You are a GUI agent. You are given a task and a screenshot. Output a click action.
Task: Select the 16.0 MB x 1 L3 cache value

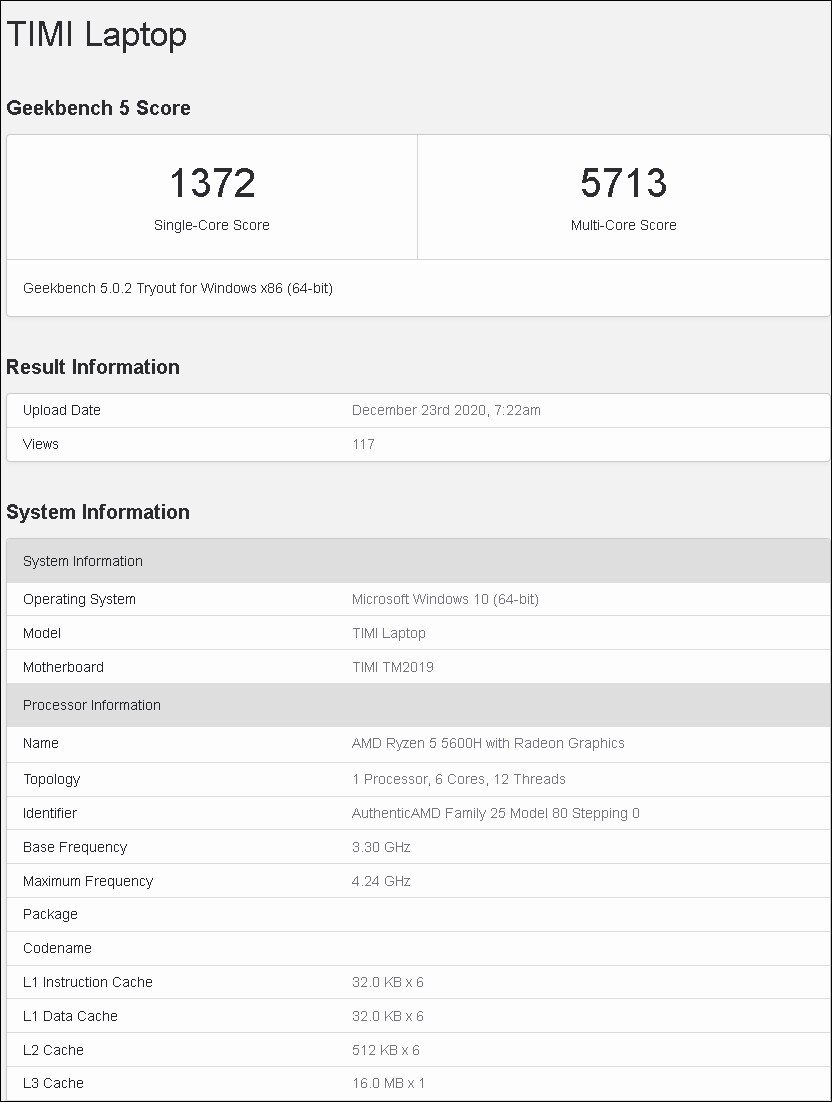point(389,1083)
